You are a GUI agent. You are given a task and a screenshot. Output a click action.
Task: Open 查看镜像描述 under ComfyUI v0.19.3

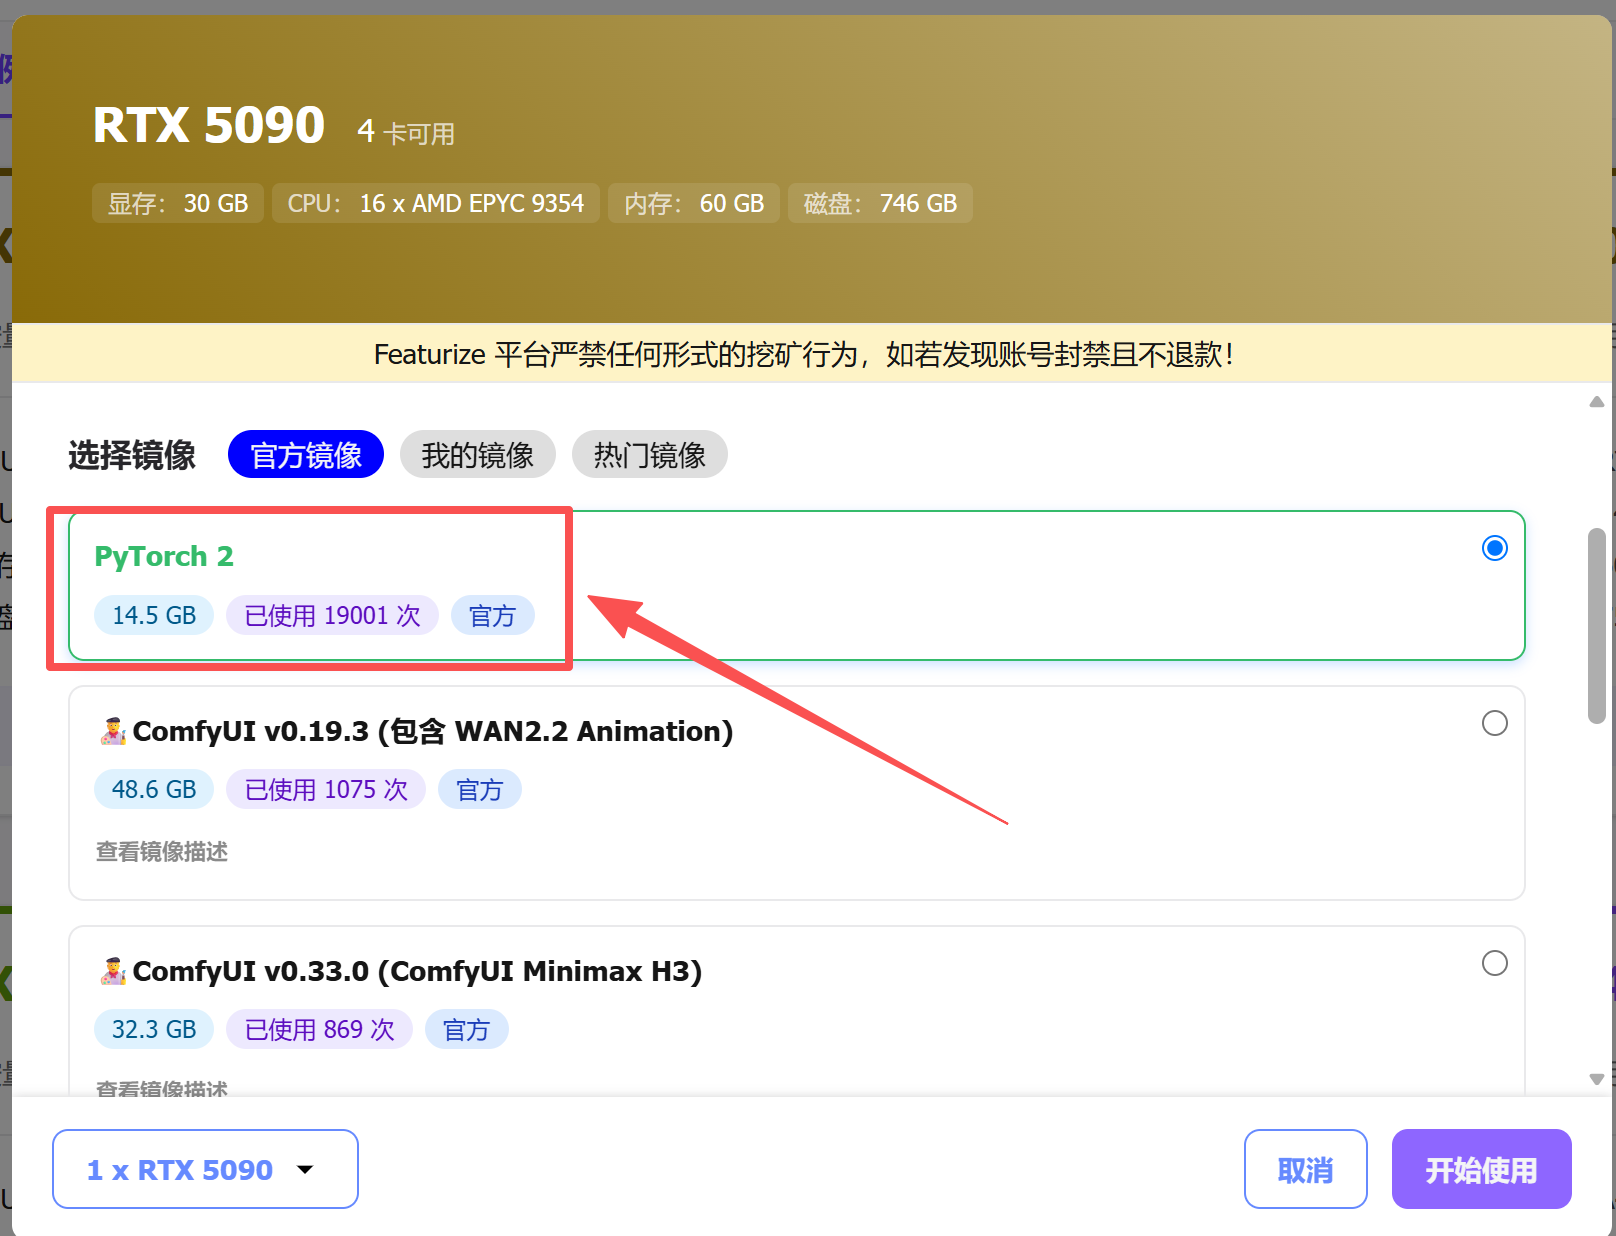tap(162, 851)
